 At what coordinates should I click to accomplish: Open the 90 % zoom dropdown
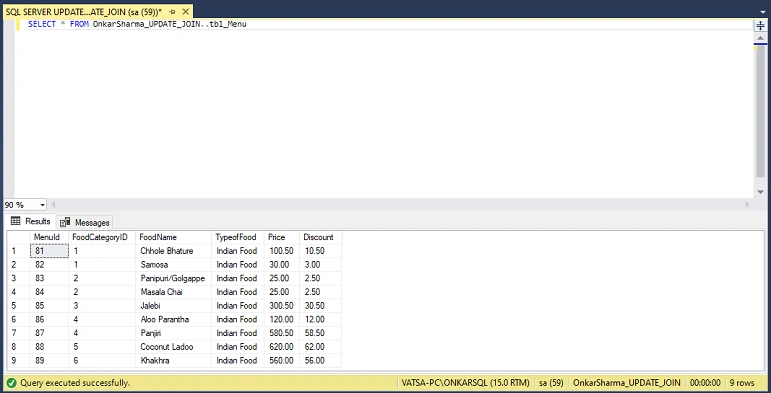[43, 205]
